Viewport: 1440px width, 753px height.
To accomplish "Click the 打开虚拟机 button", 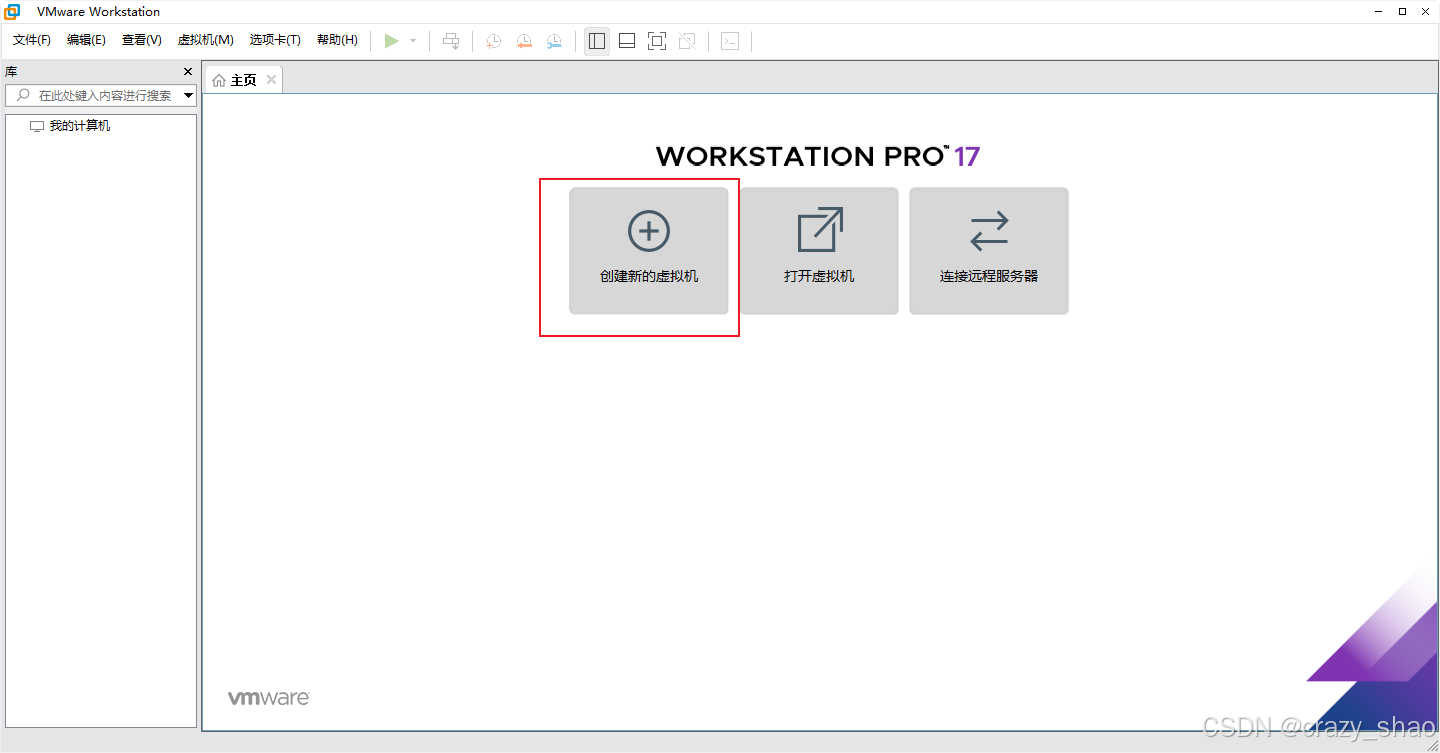I will point(819,251).
